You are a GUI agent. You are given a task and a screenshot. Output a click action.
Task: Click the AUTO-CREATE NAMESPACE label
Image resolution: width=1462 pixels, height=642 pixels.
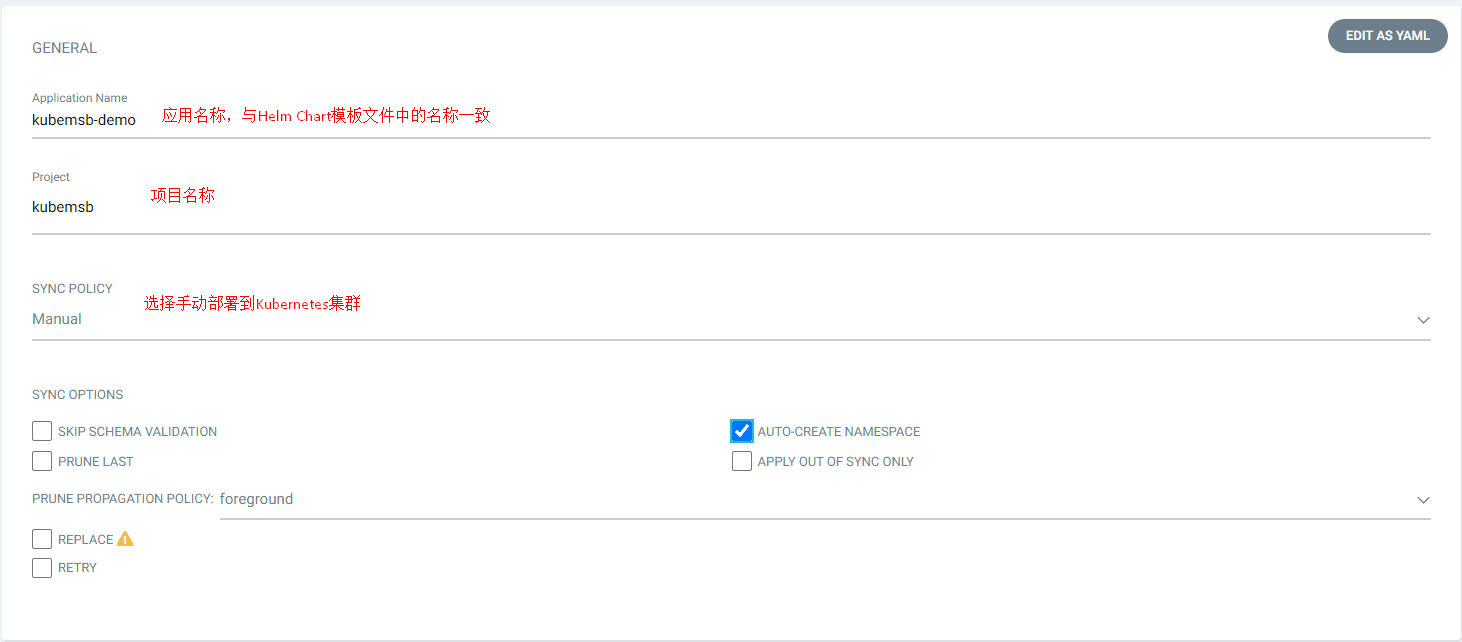pos(839,432)
